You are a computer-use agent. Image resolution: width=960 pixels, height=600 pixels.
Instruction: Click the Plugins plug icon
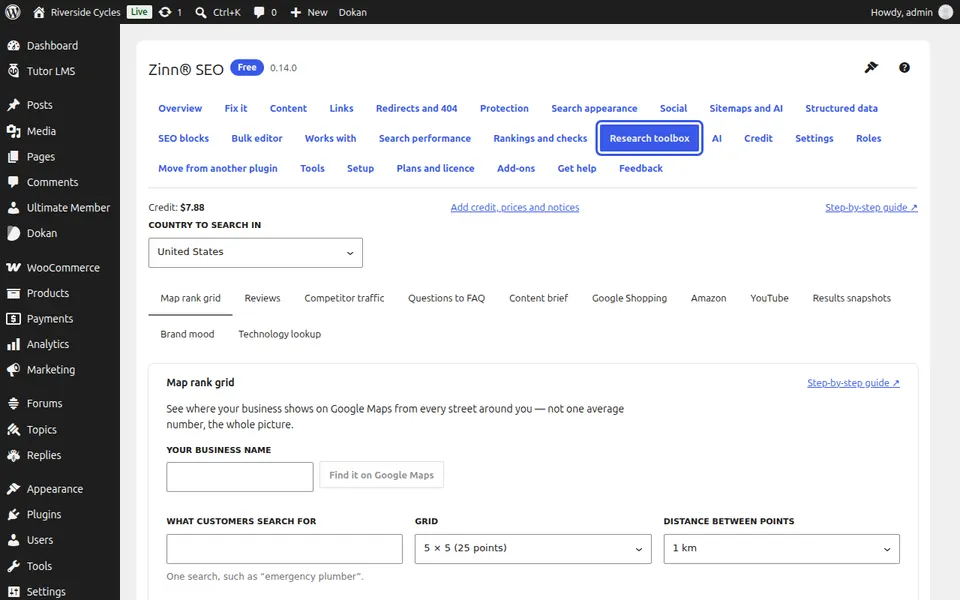point(13,514)
